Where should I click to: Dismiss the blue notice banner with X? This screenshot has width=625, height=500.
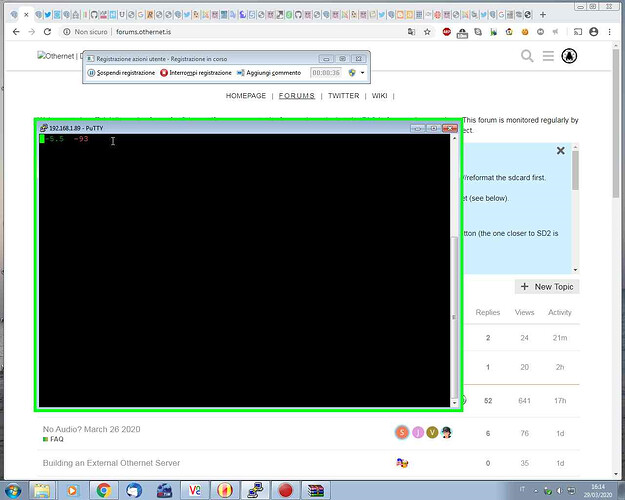point(560,150)
